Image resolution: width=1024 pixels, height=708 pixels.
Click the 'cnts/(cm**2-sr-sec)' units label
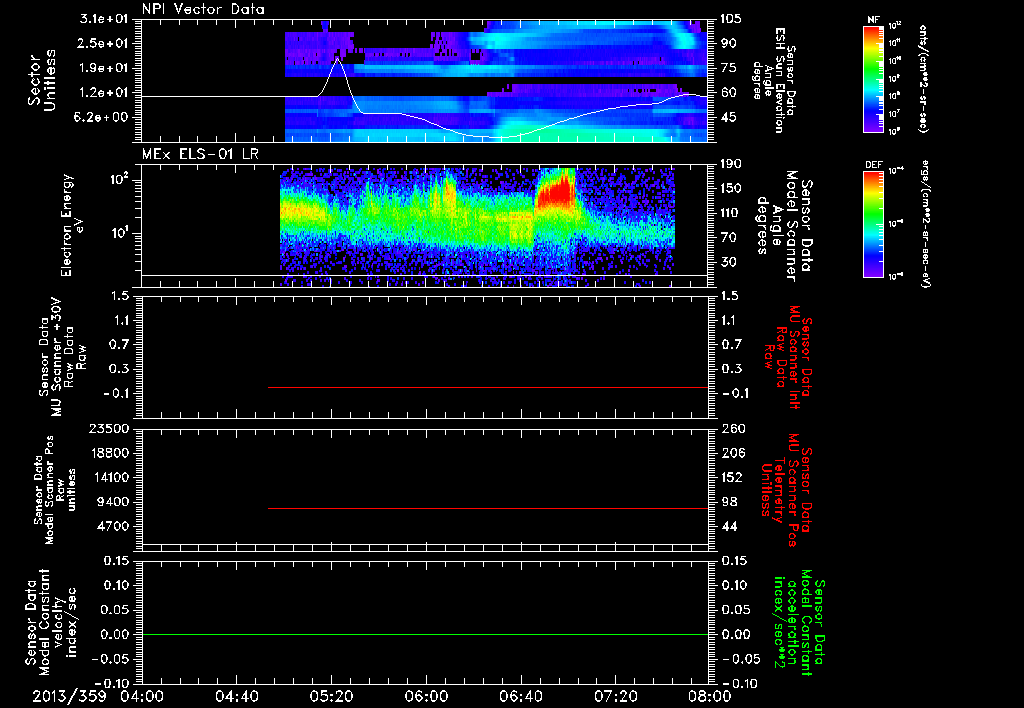pos(923,78)
